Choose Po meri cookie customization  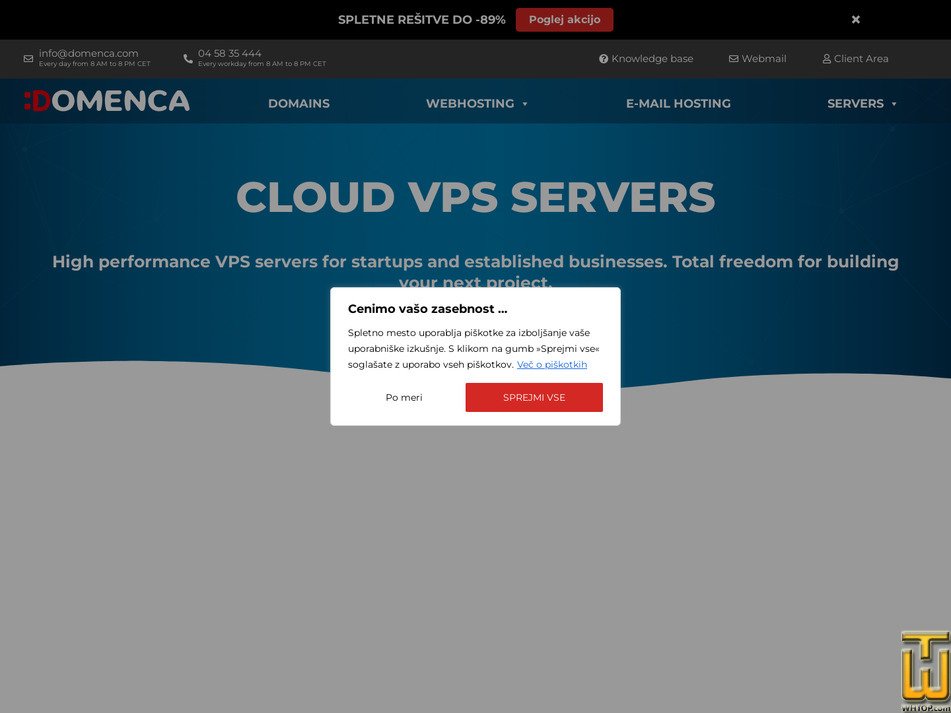click(x=404, y=397)
